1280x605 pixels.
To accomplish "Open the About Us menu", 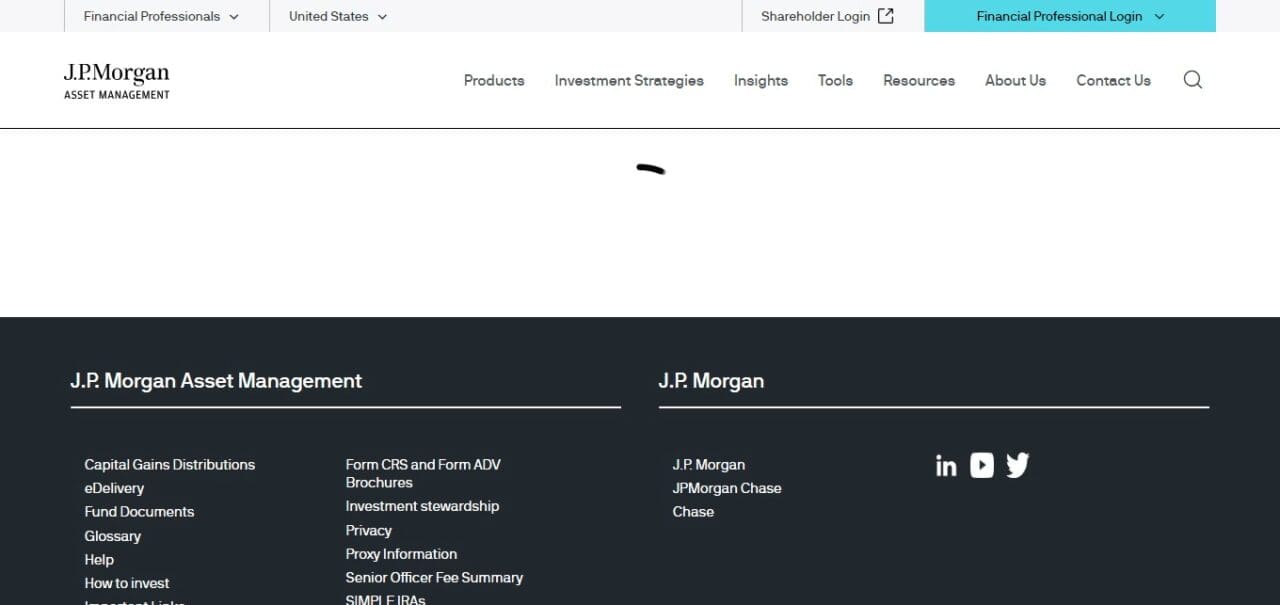I will (1015, 80).
